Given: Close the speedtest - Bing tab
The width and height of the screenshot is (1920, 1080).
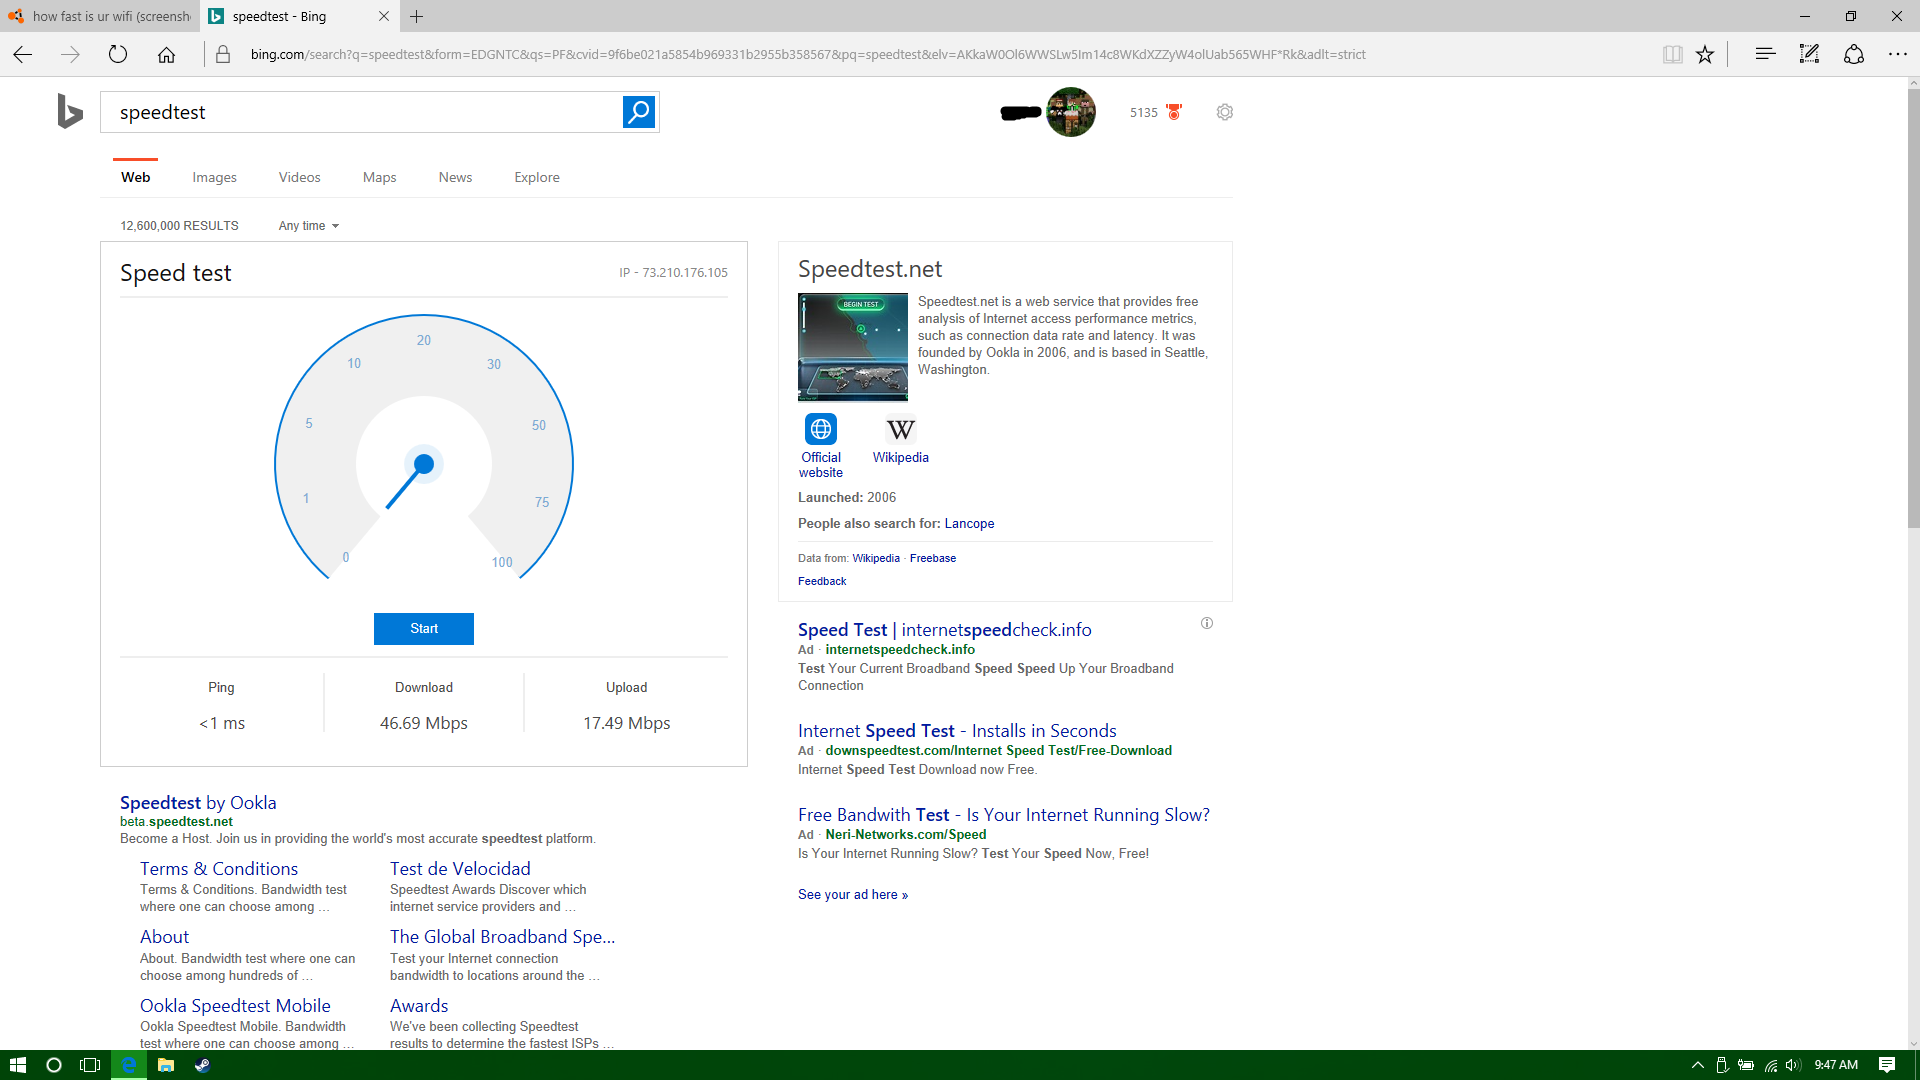Looking at the screenshot, I should tap(384, 16).
